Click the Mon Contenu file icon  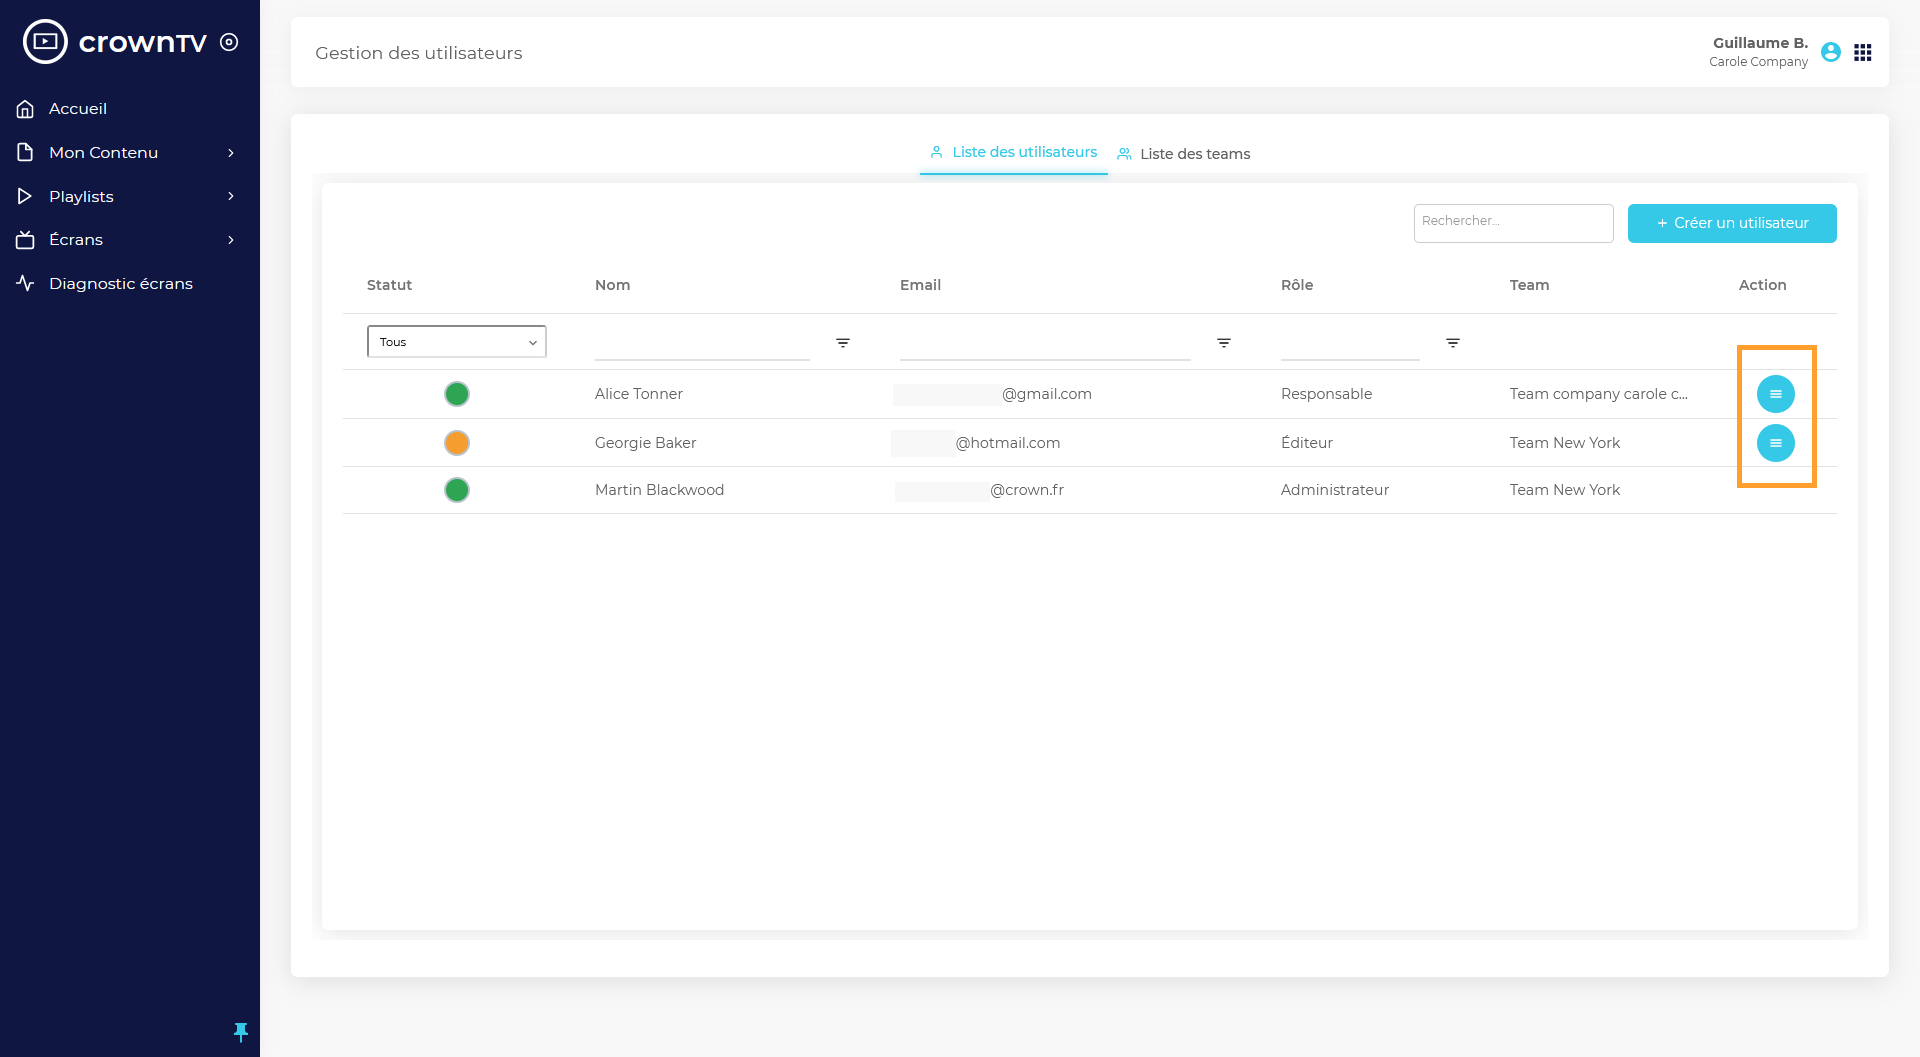point(26,152)
